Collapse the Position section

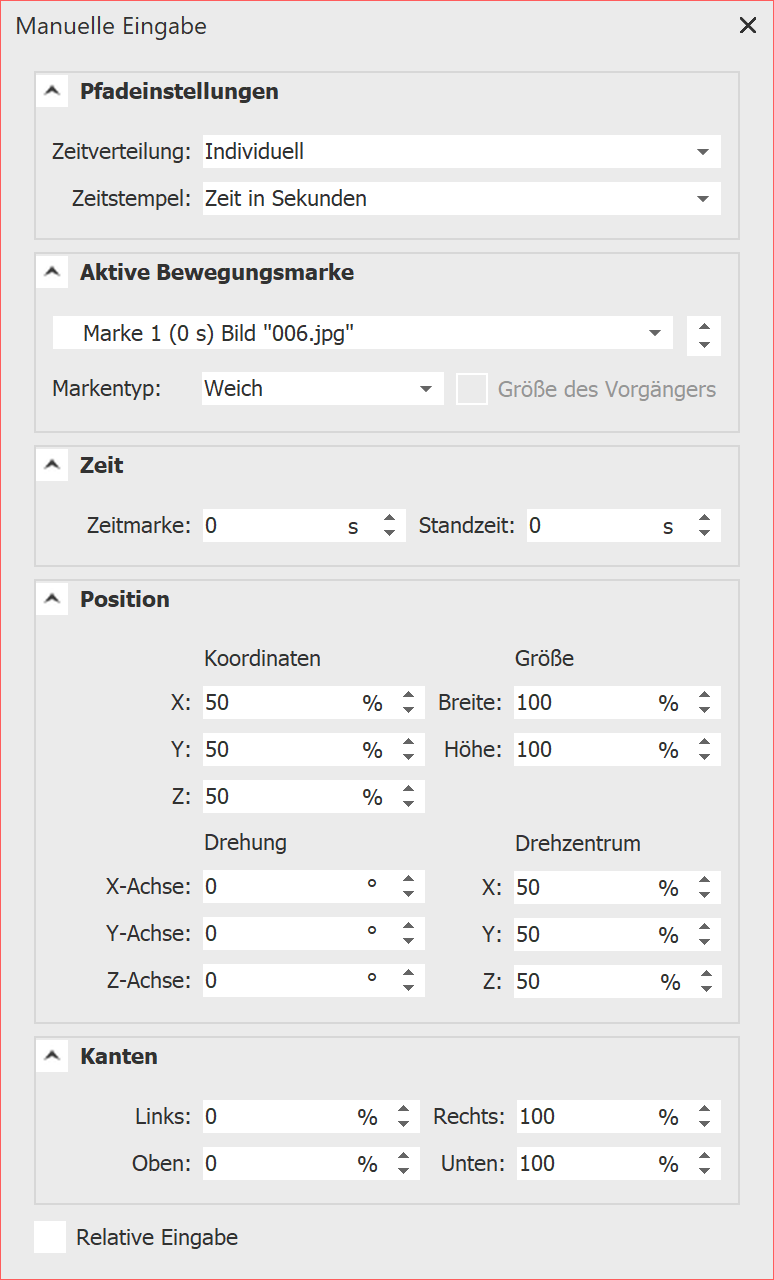tap(51, 599)
